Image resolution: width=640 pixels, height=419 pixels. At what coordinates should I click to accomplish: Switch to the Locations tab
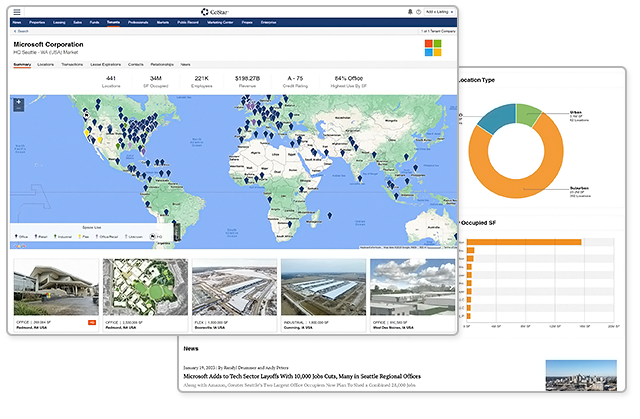pos(46,63)
